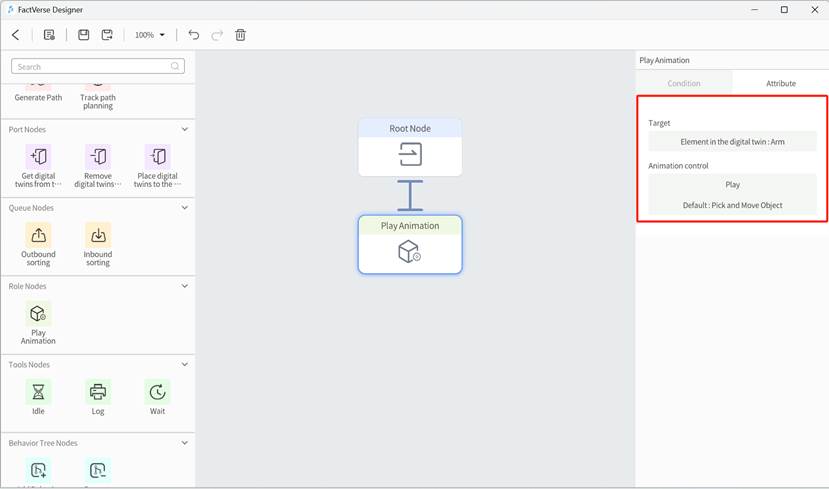Select the Outbound sorting node icon

click(x=38, y=235)
